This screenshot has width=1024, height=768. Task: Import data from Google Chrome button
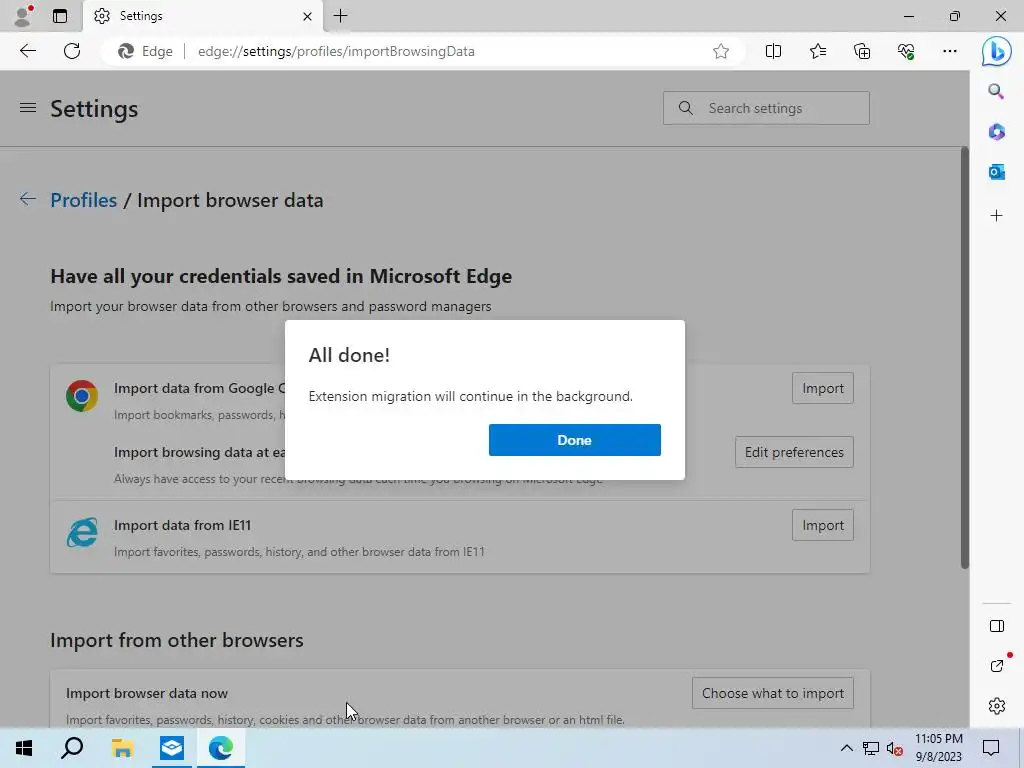coord(822,388)
